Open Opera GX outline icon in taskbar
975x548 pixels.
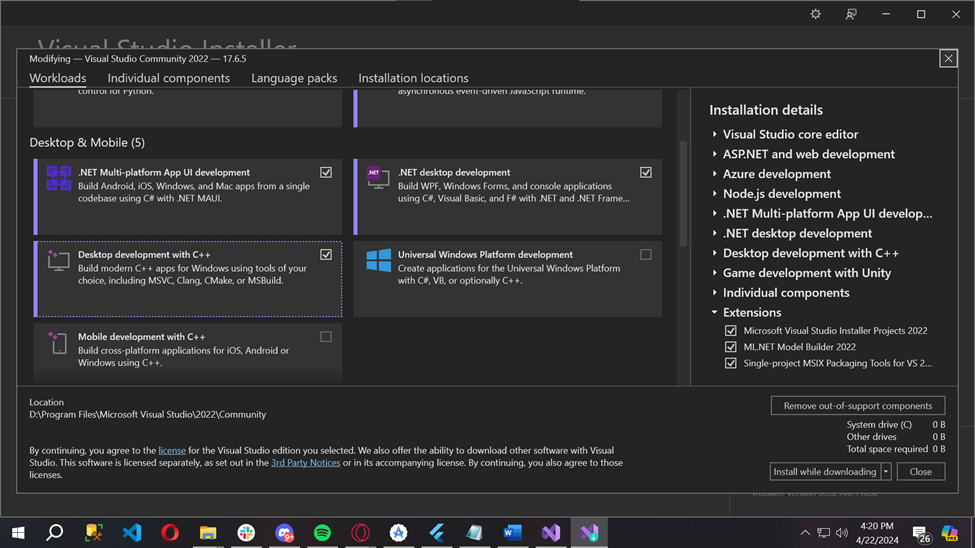360,532
